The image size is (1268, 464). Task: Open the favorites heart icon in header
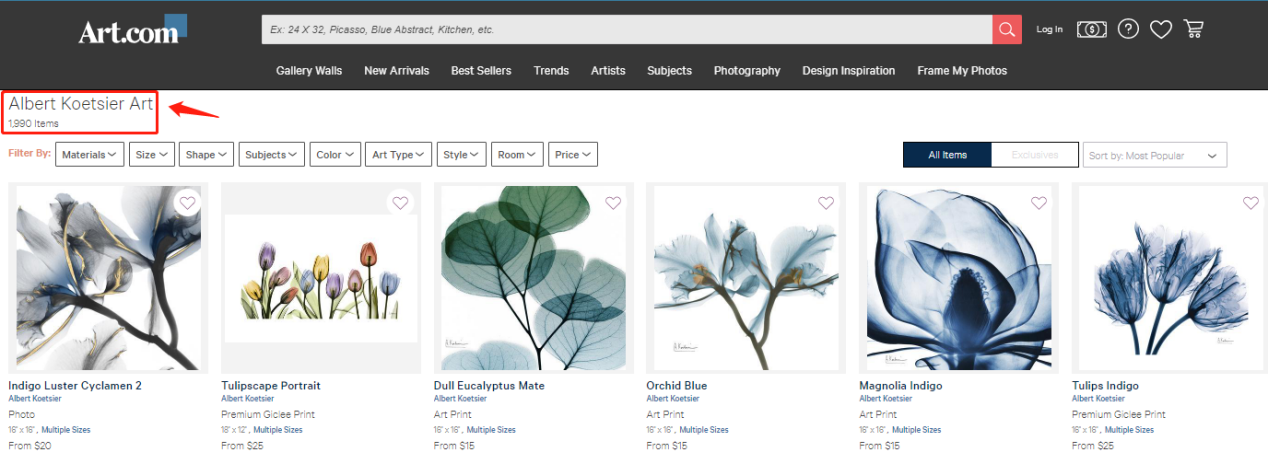click(x=1160, y=29)
